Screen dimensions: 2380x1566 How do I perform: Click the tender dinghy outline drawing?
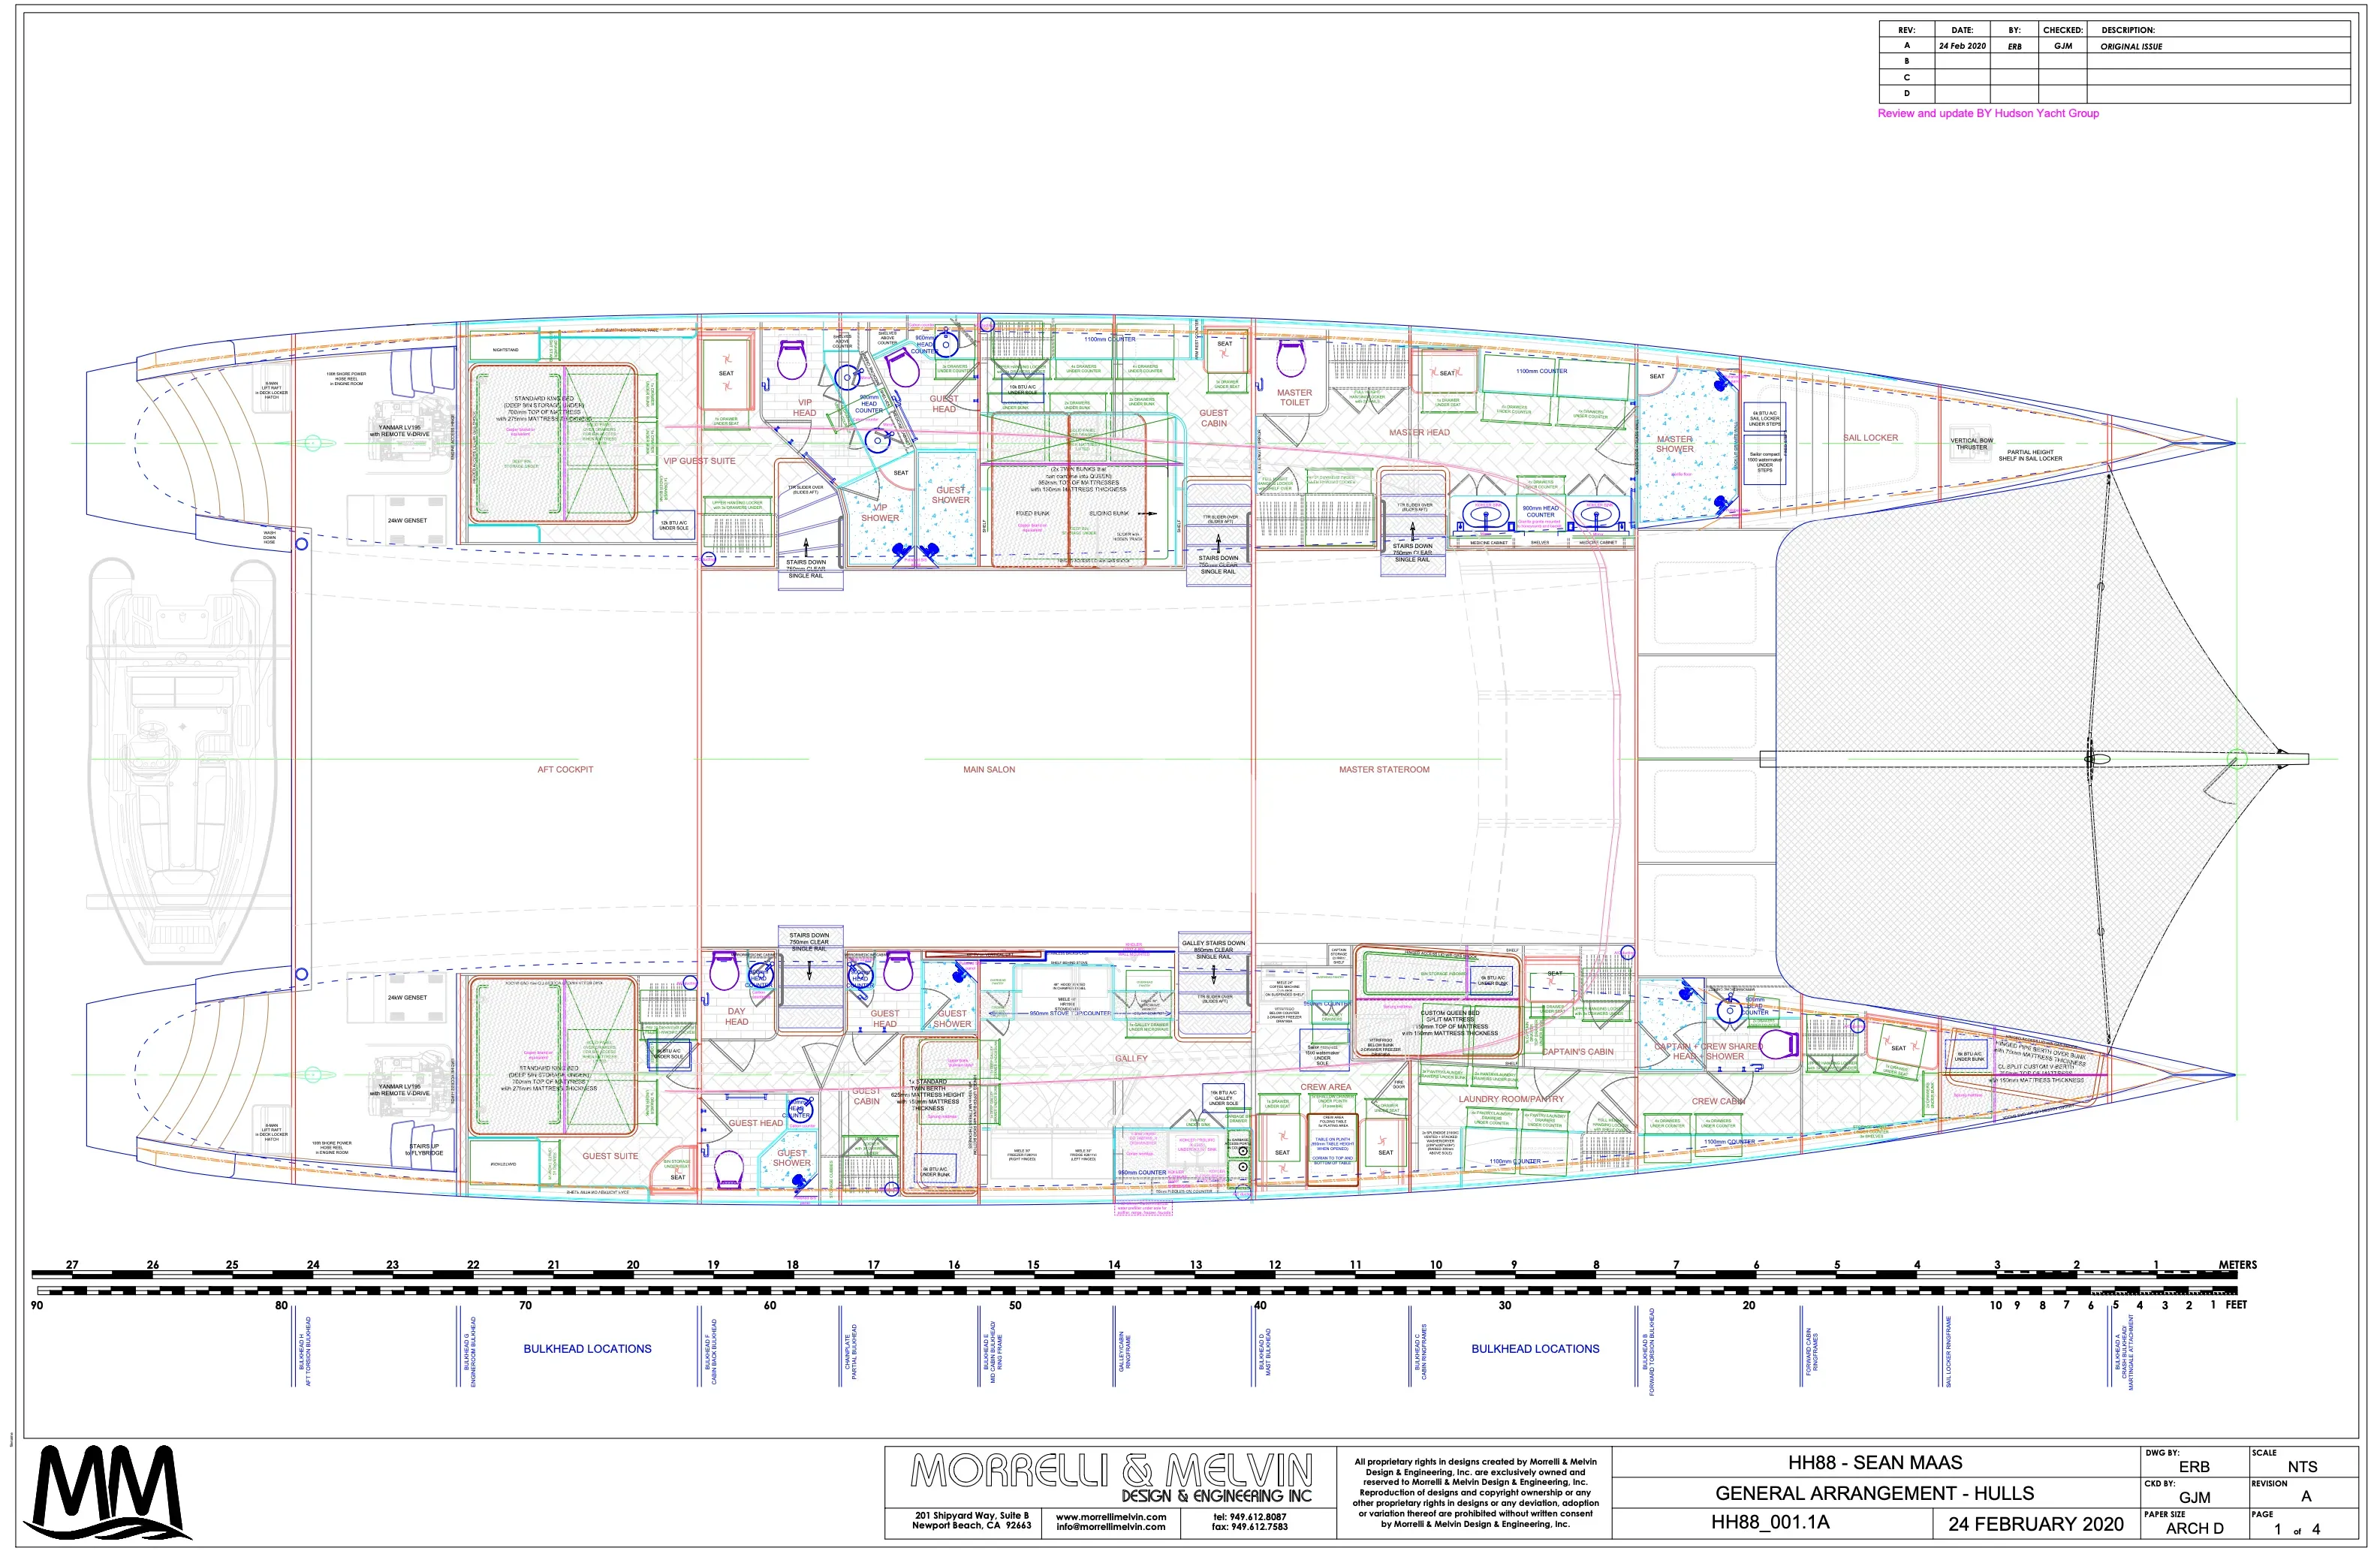(x=182, y=760)
